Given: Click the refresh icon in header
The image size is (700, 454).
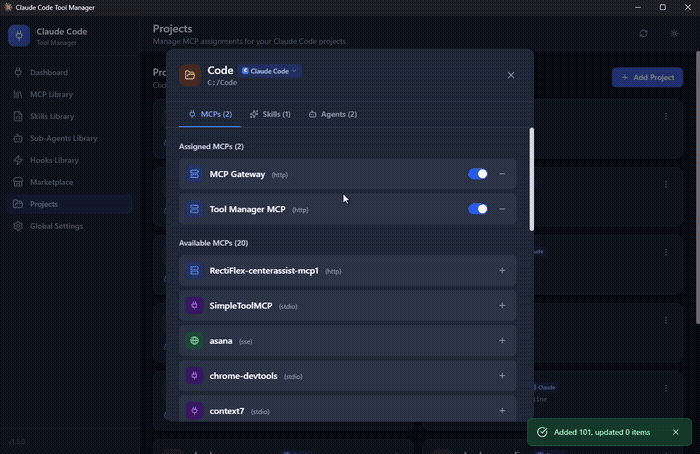Looking at the screenshot, I should coord(643,33).
